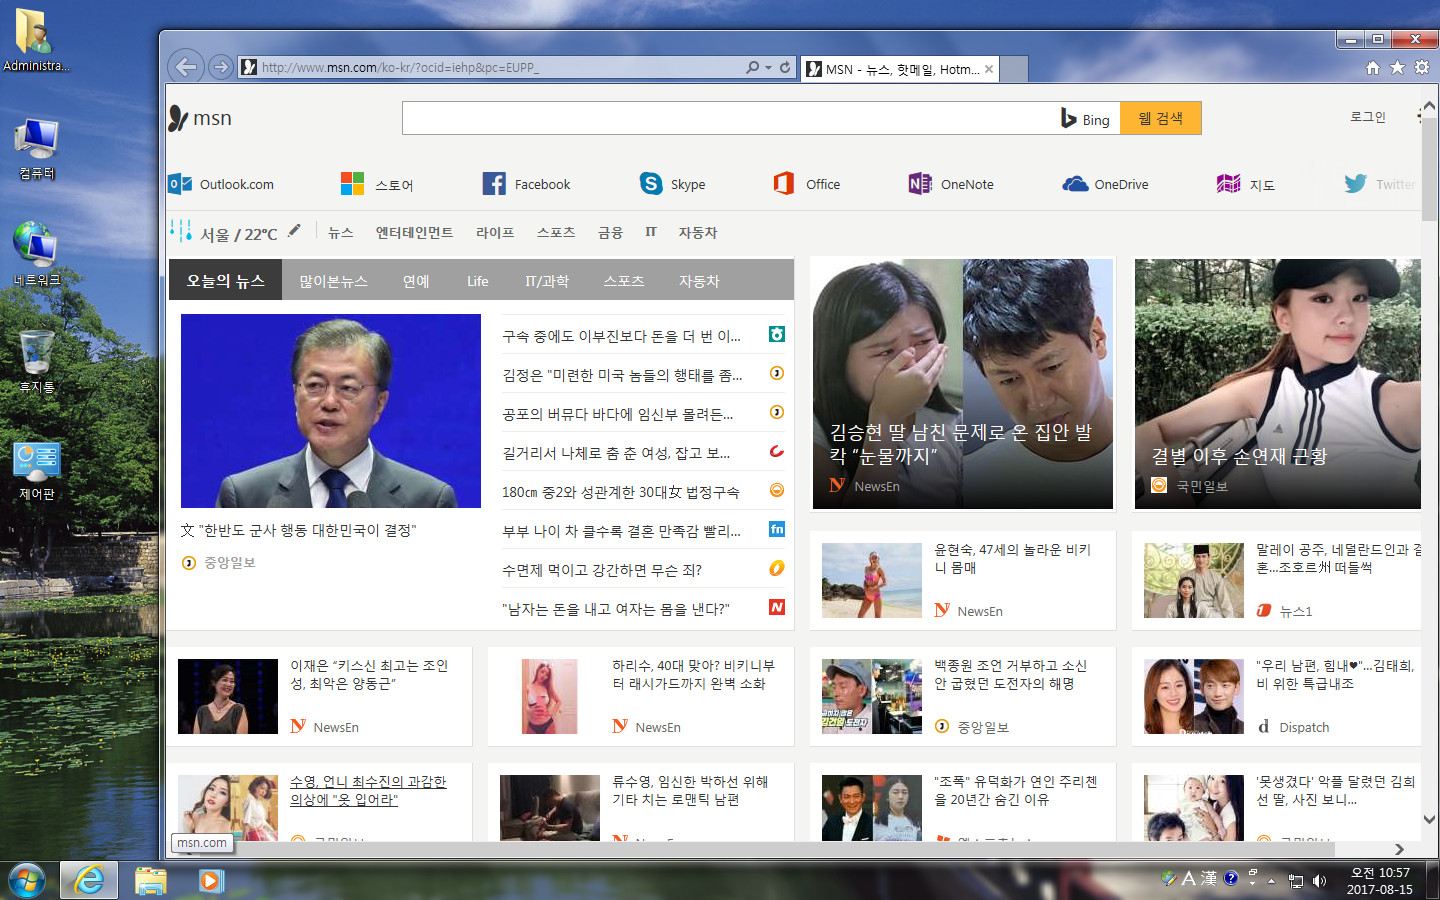Close the MSN browser tab
Screen dimensions: 1440x900
tap(989, 69)
